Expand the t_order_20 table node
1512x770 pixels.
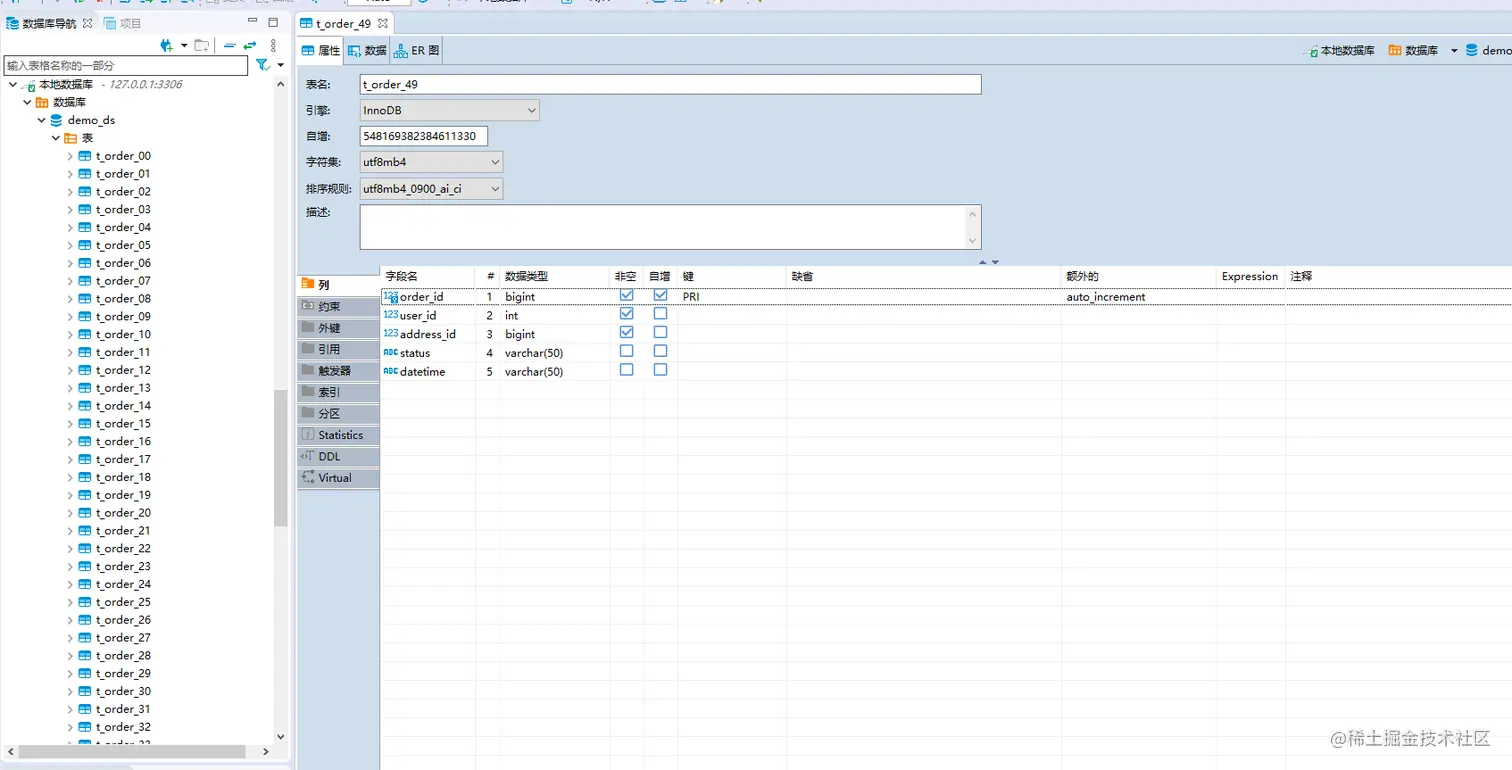click(x=70, y=514)
